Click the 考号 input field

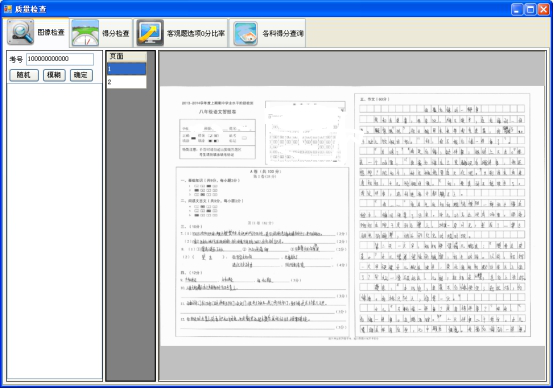(x=60, y=59)
